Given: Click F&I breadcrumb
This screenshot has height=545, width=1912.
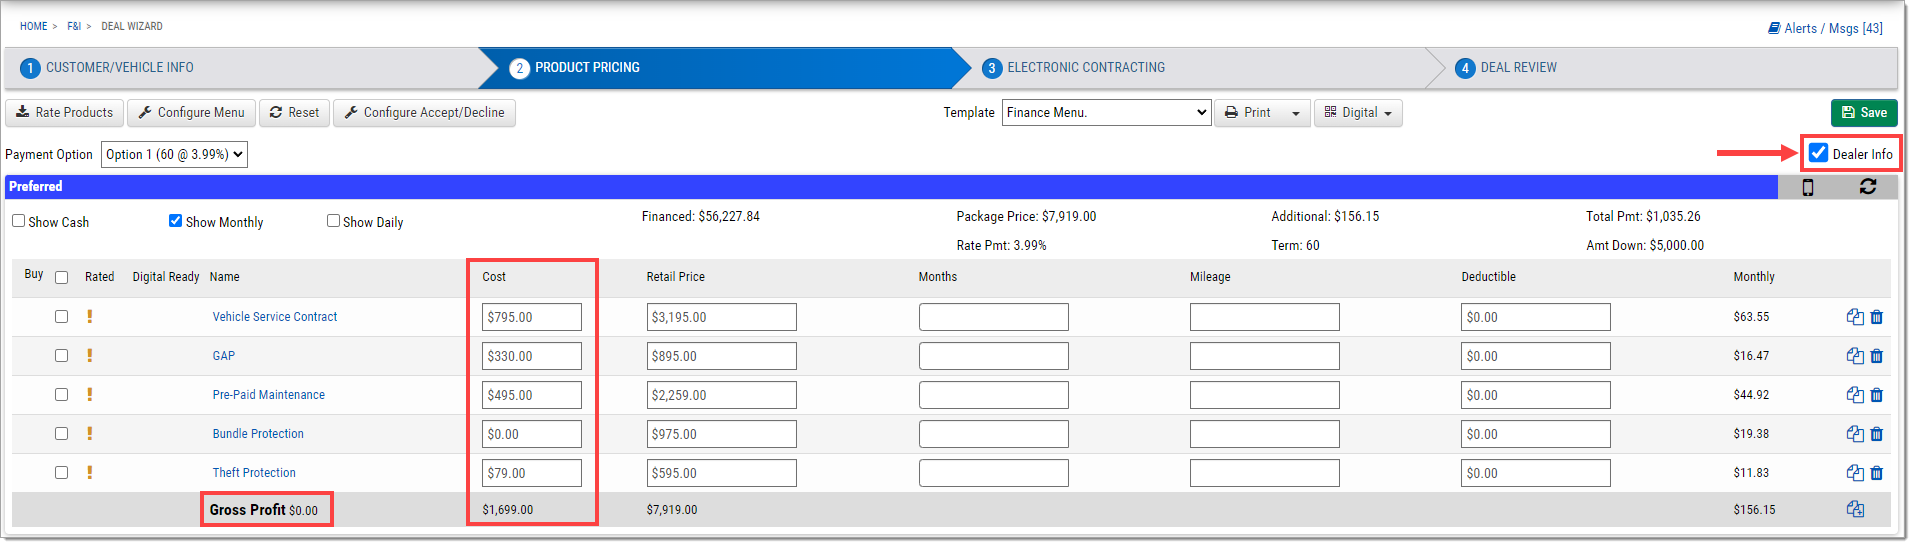Looking at the screenshot, I should 74,26.
